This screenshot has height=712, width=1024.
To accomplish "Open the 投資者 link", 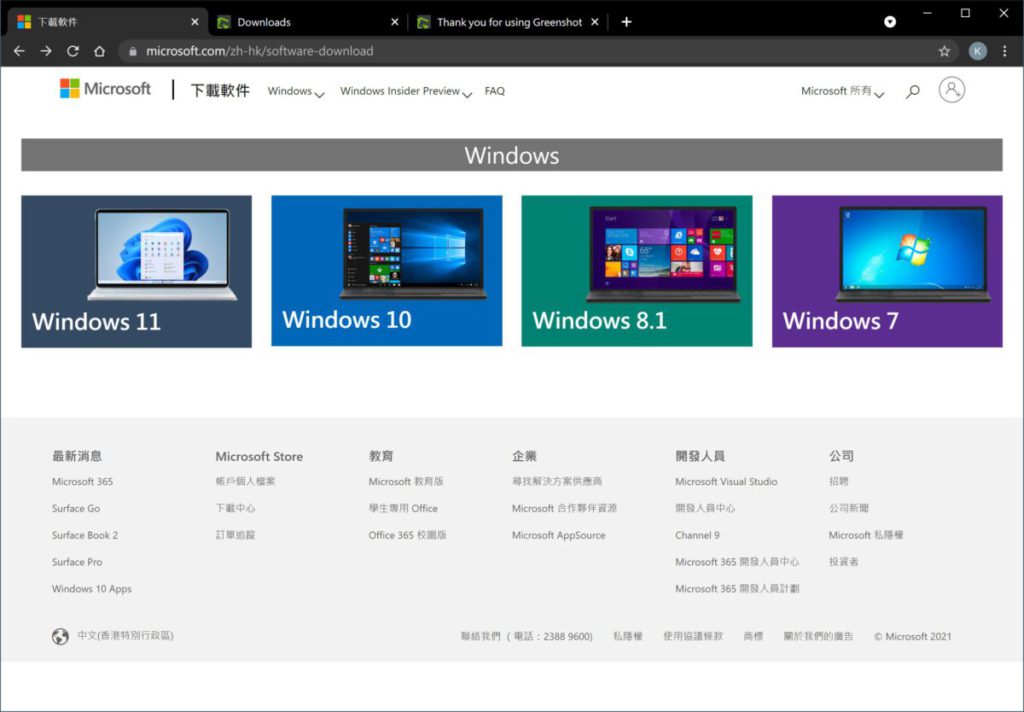I will [844, 562].
